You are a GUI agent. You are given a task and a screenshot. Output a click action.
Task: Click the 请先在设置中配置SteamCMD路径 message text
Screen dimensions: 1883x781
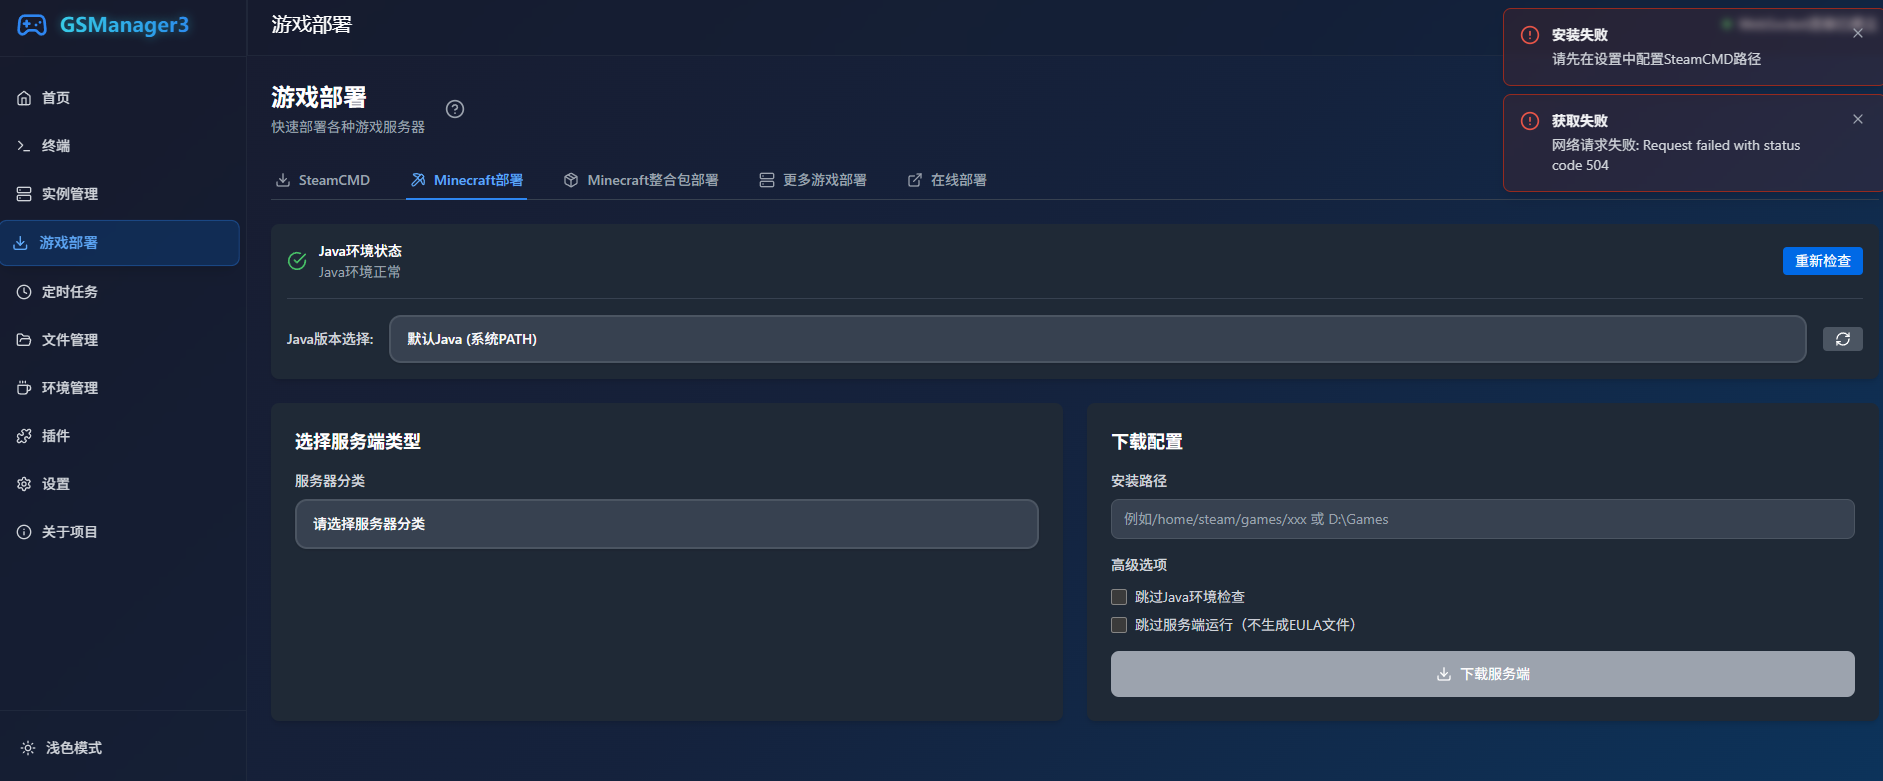(1656, 59)
